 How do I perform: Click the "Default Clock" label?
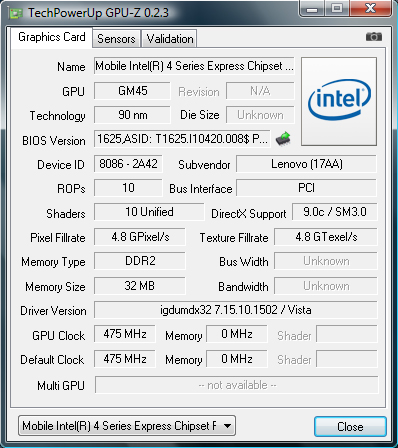point(52,360)
